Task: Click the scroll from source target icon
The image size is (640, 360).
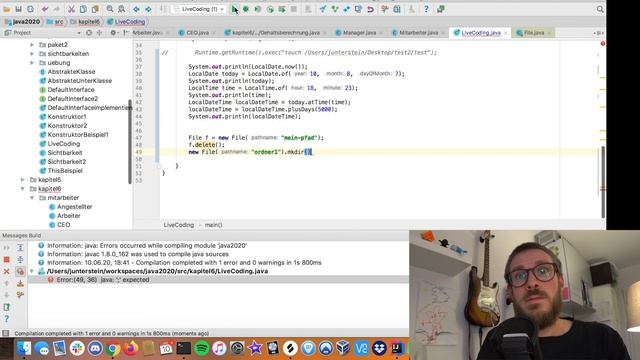Action: pos(89,33)
